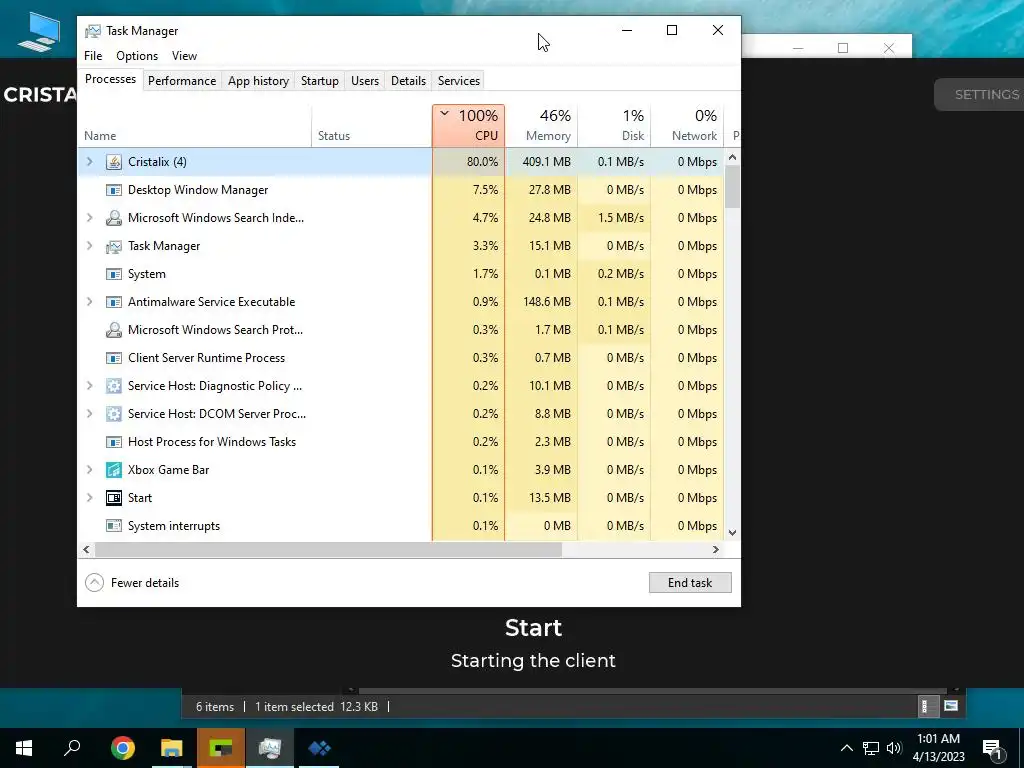The image size is (1024, 768).
Task: Expand the Cristalix (4) process group
Action: coord(90,162)
